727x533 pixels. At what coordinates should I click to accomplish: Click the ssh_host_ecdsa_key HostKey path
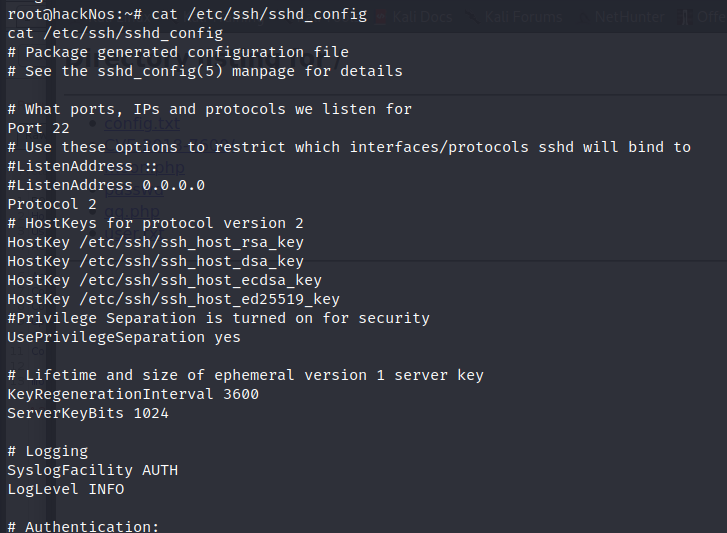200,280
